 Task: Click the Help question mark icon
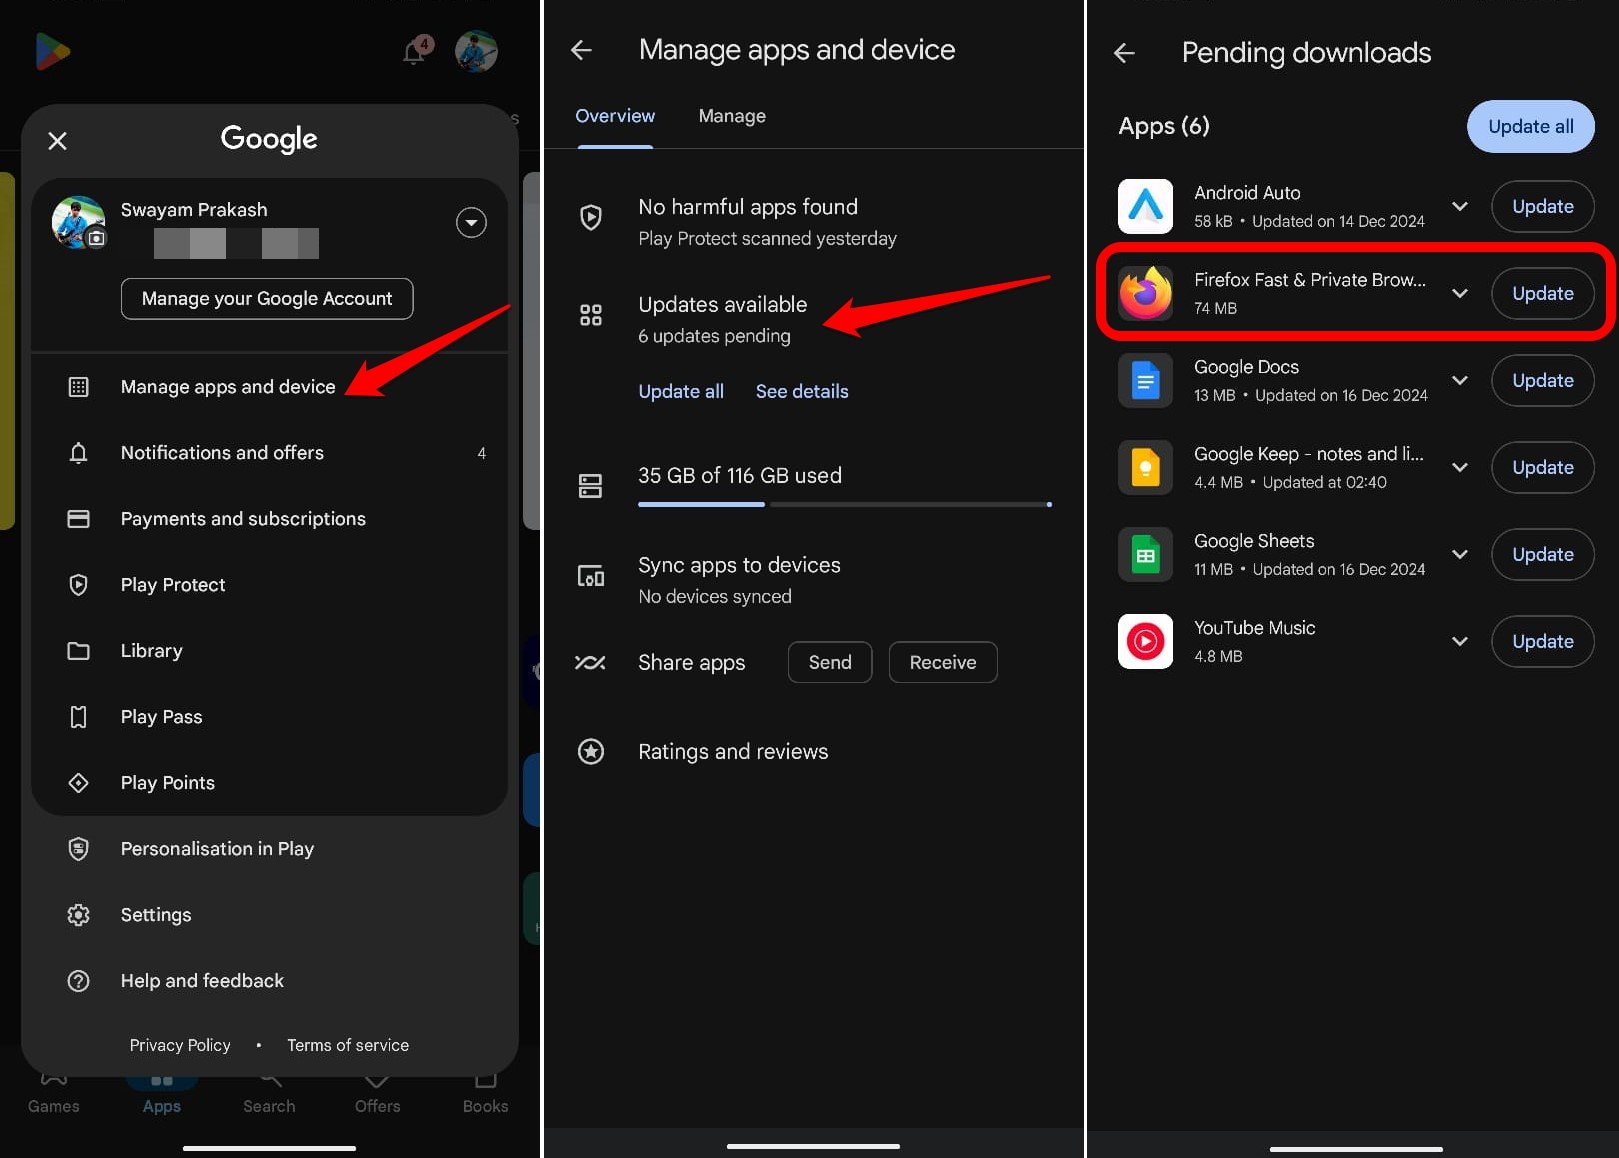click(x=78, y=981)
